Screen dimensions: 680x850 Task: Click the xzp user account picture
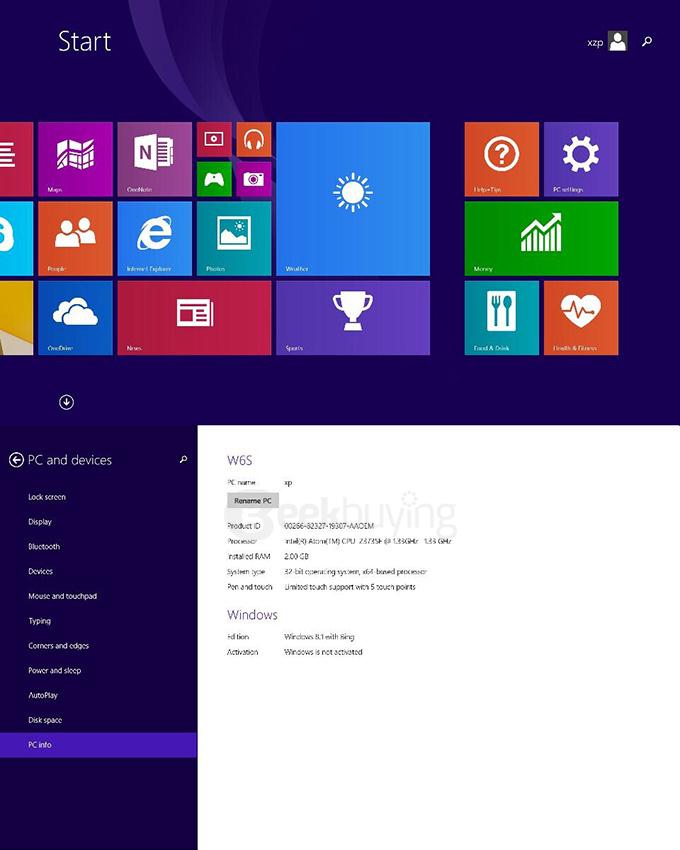pyautogui.click(x=618, y=41)
